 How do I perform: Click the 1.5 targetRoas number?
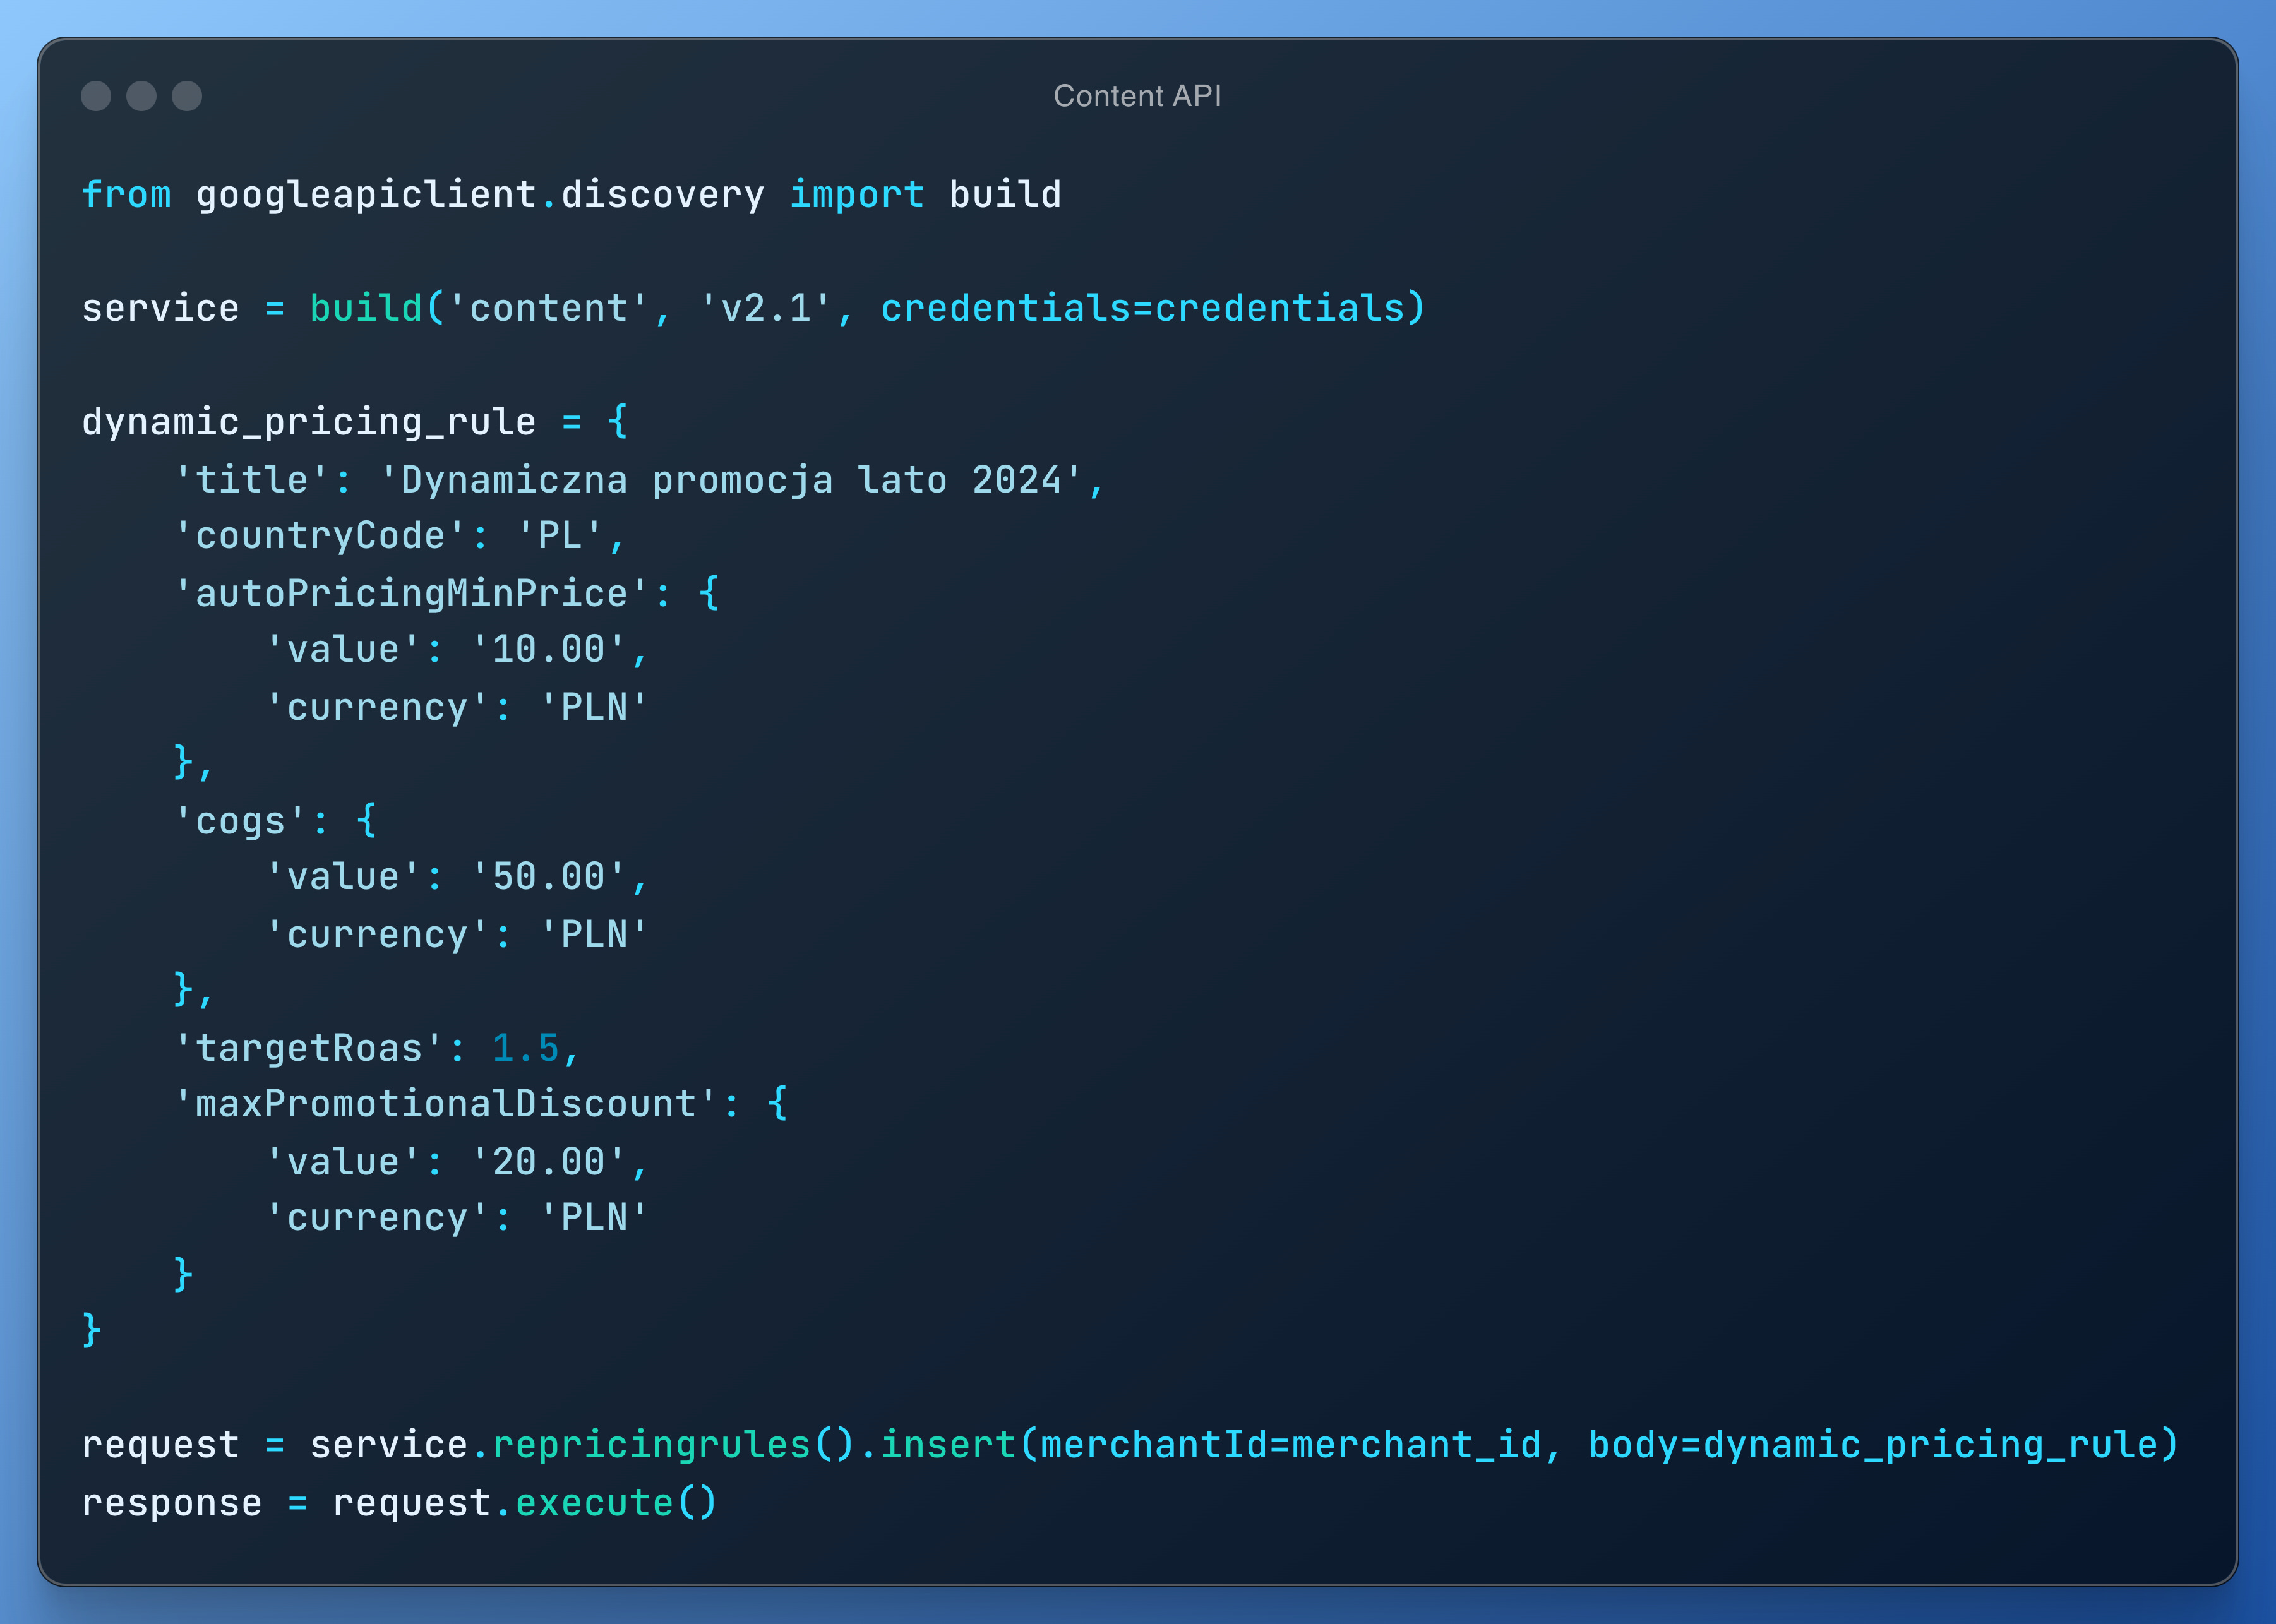point(525,1049)
